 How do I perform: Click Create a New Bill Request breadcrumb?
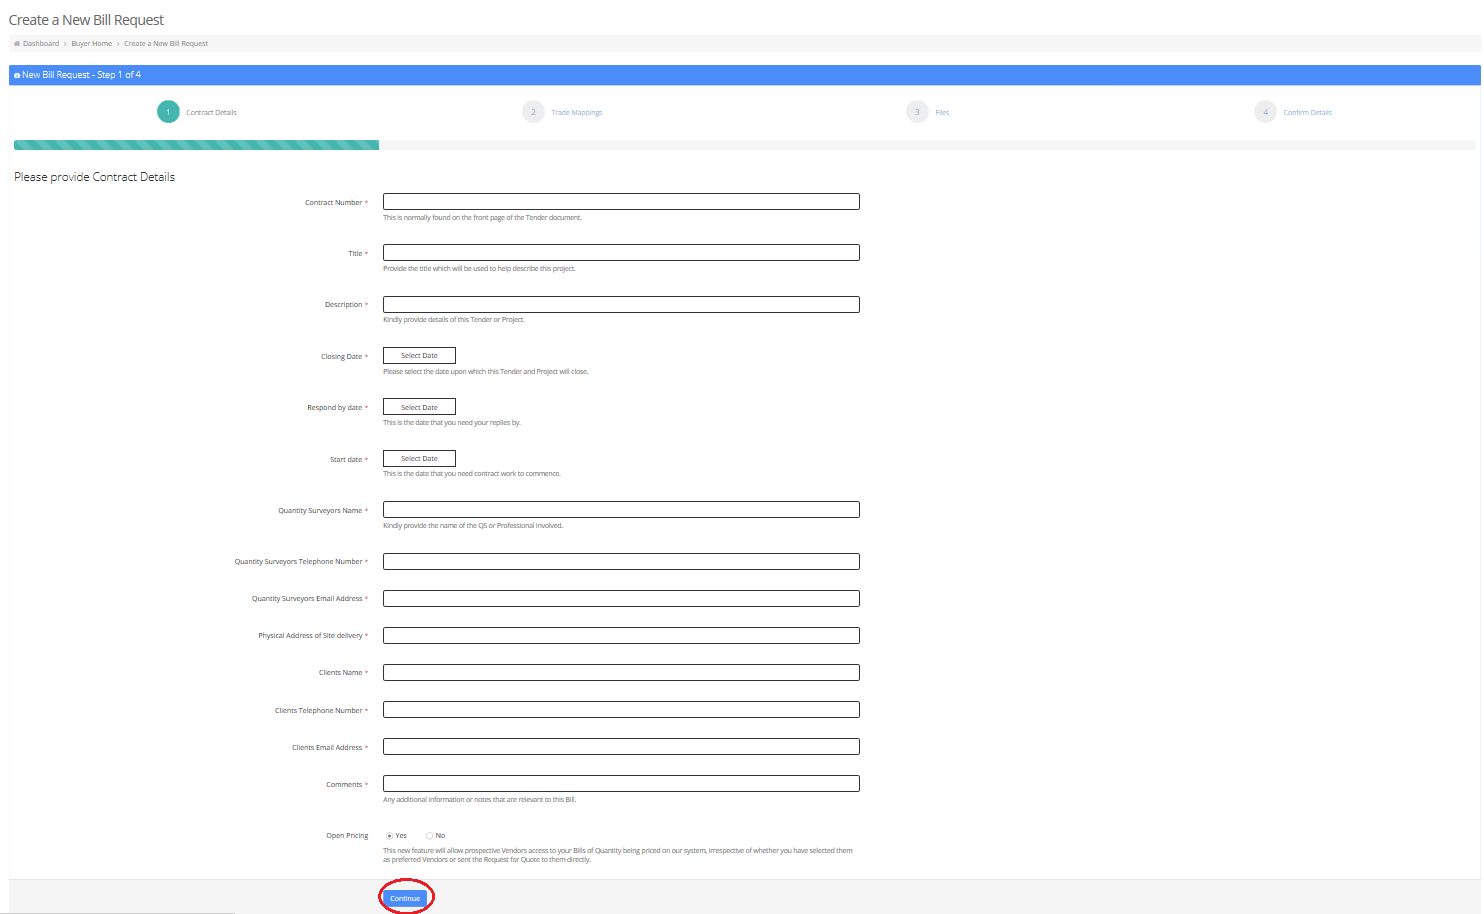coord(166,44)
